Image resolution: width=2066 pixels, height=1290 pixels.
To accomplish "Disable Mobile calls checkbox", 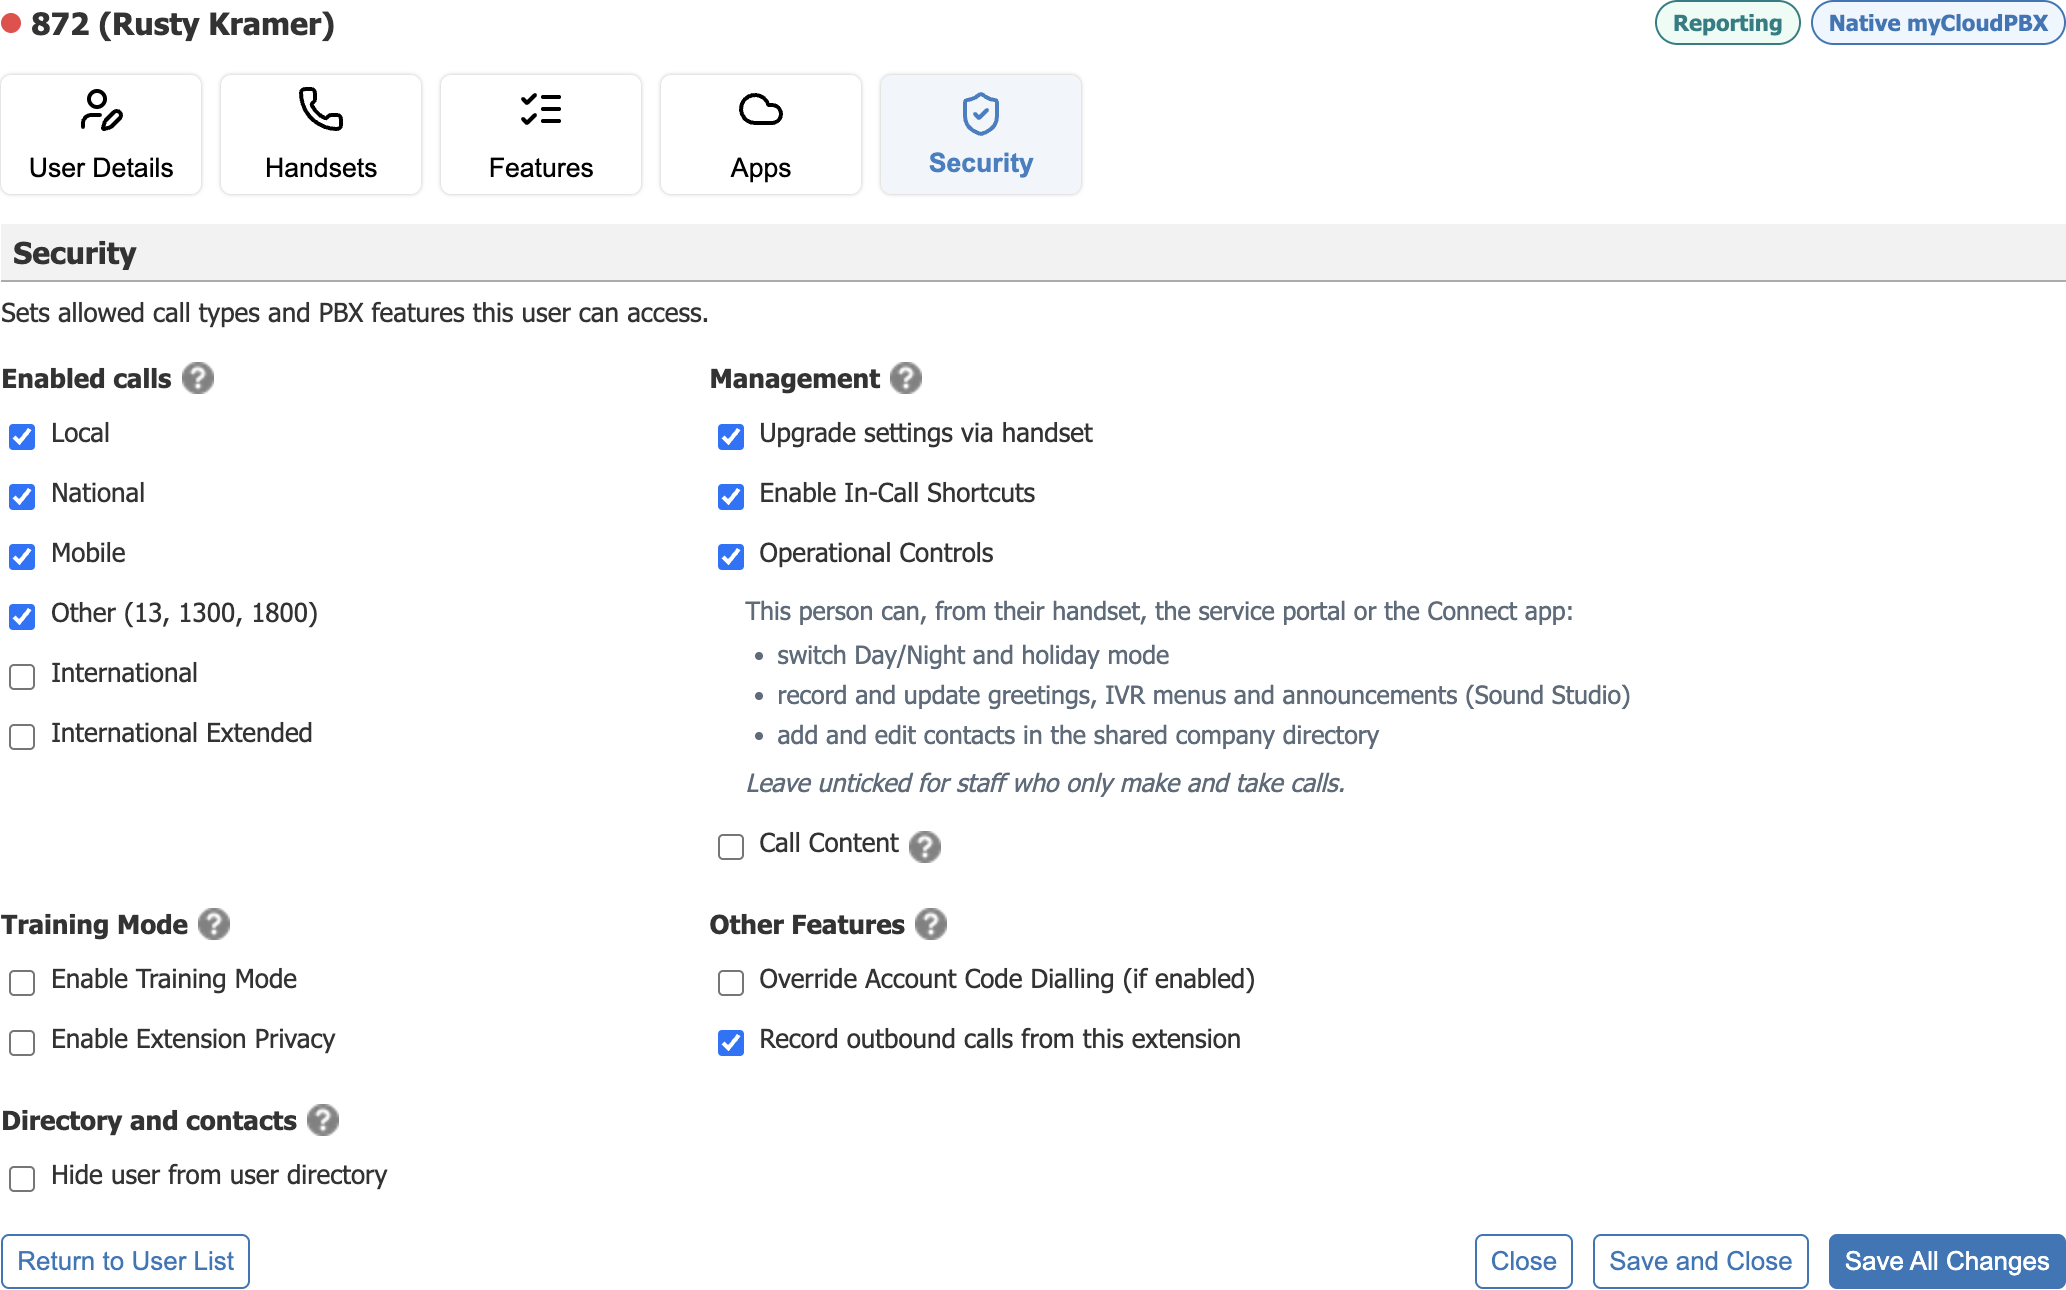I will (22, 556).
